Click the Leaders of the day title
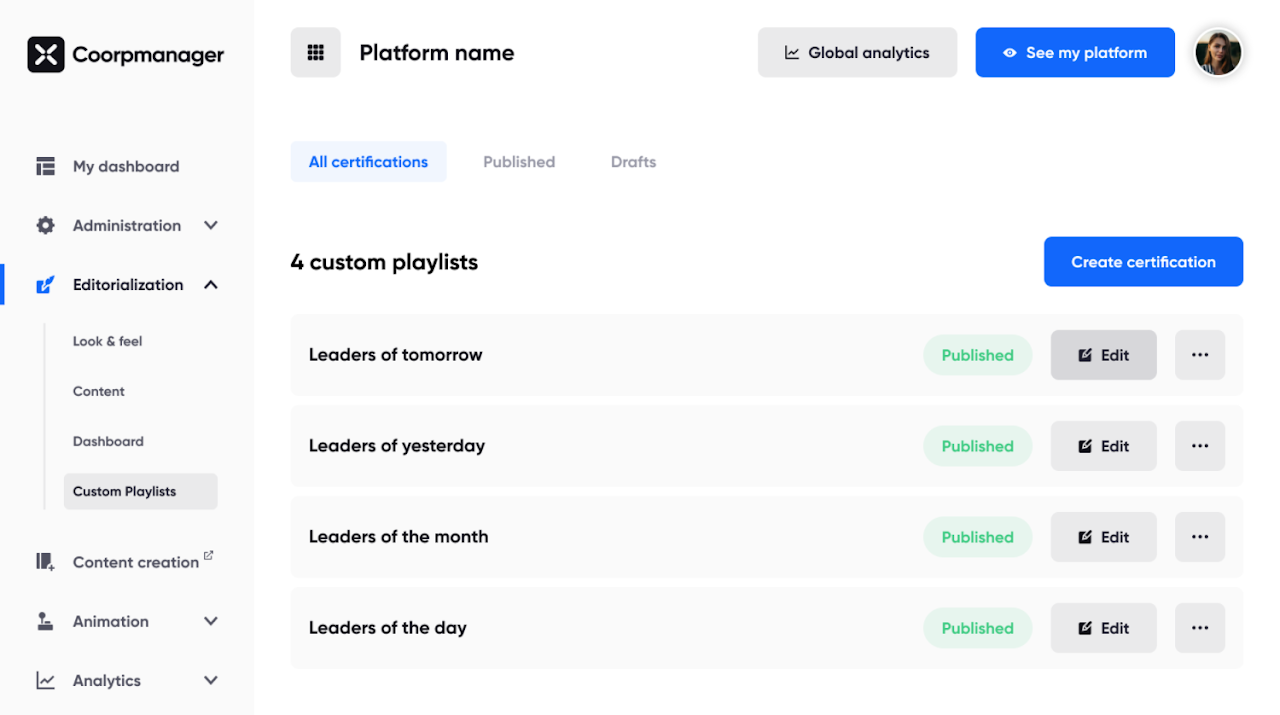This screenshot has height=715, width=1280. coord(388,628)
